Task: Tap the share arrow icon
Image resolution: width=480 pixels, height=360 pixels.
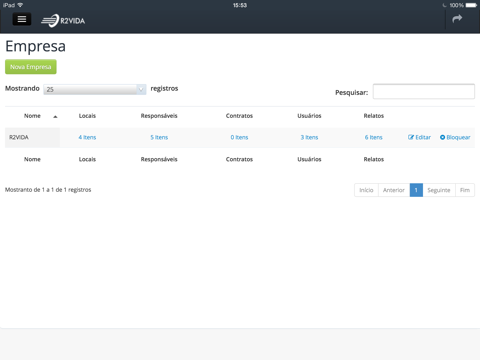Action: 457,19
